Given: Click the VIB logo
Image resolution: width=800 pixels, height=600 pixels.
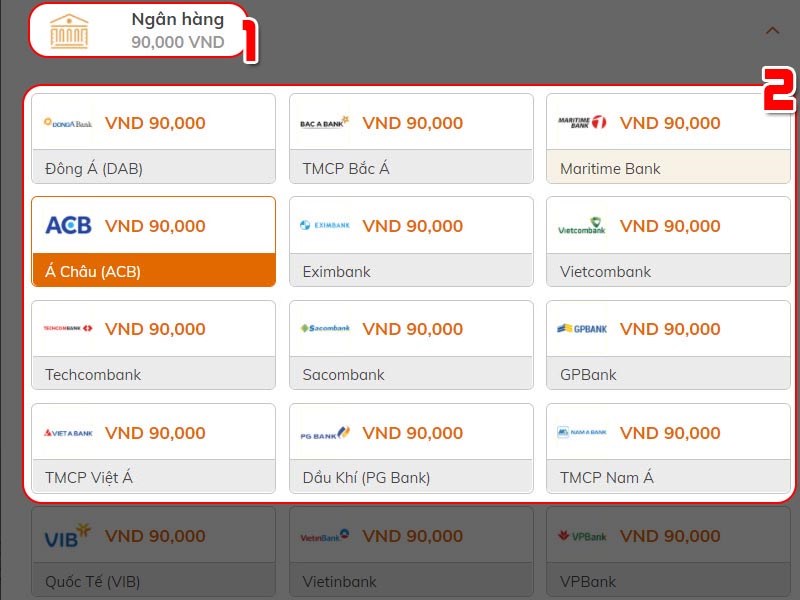Looking at the screenshot, I should (67, 536).
